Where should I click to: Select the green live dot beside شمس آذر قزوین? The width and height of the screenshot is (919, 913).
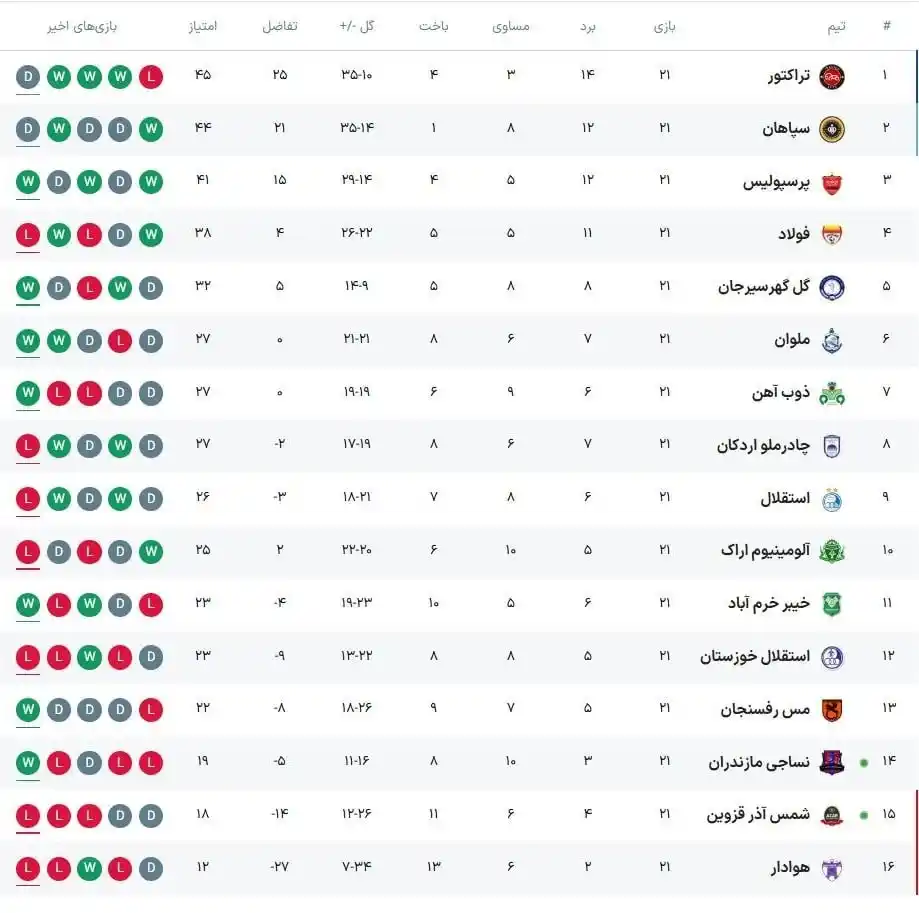tap(863, 815)
